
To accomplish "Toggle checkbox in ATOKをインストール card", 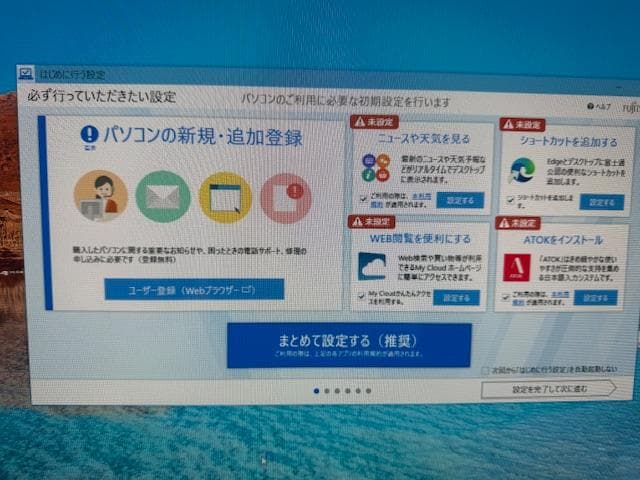I will pos(505,297).
